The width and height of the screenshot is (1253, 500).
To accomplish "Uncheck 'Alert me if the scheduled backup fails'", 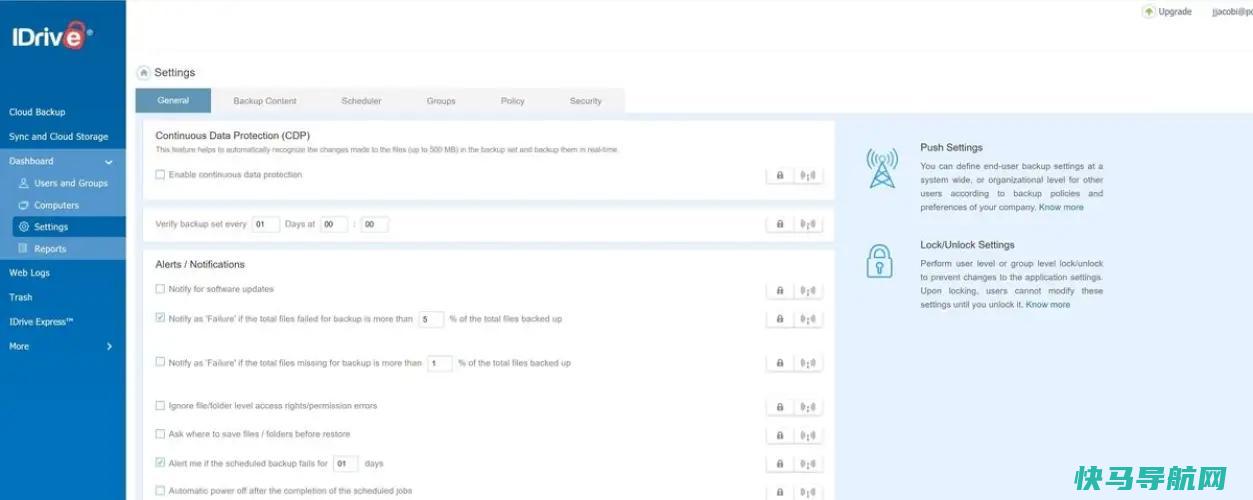I will pyautogui.click(x=160, y=463).
